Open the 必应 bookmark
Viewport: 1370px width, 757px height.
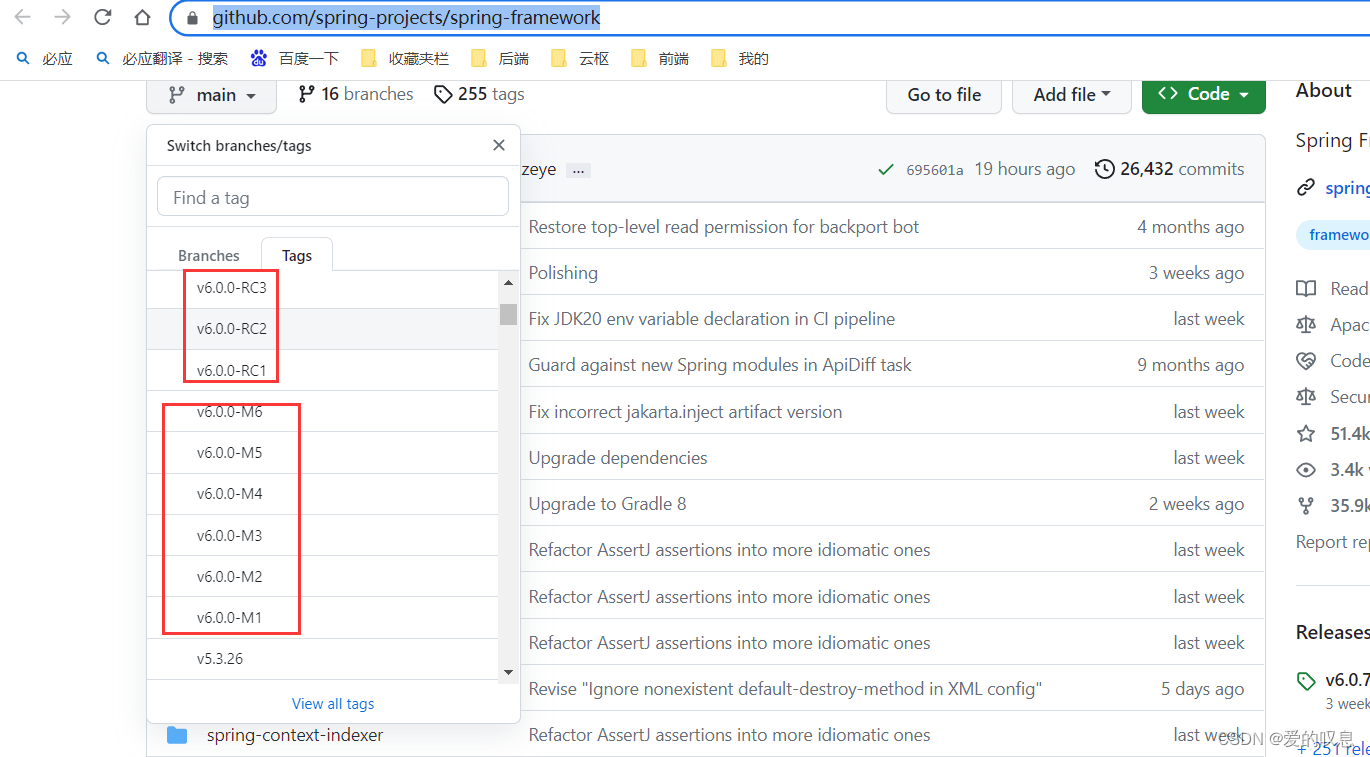(x=45, y=59)
